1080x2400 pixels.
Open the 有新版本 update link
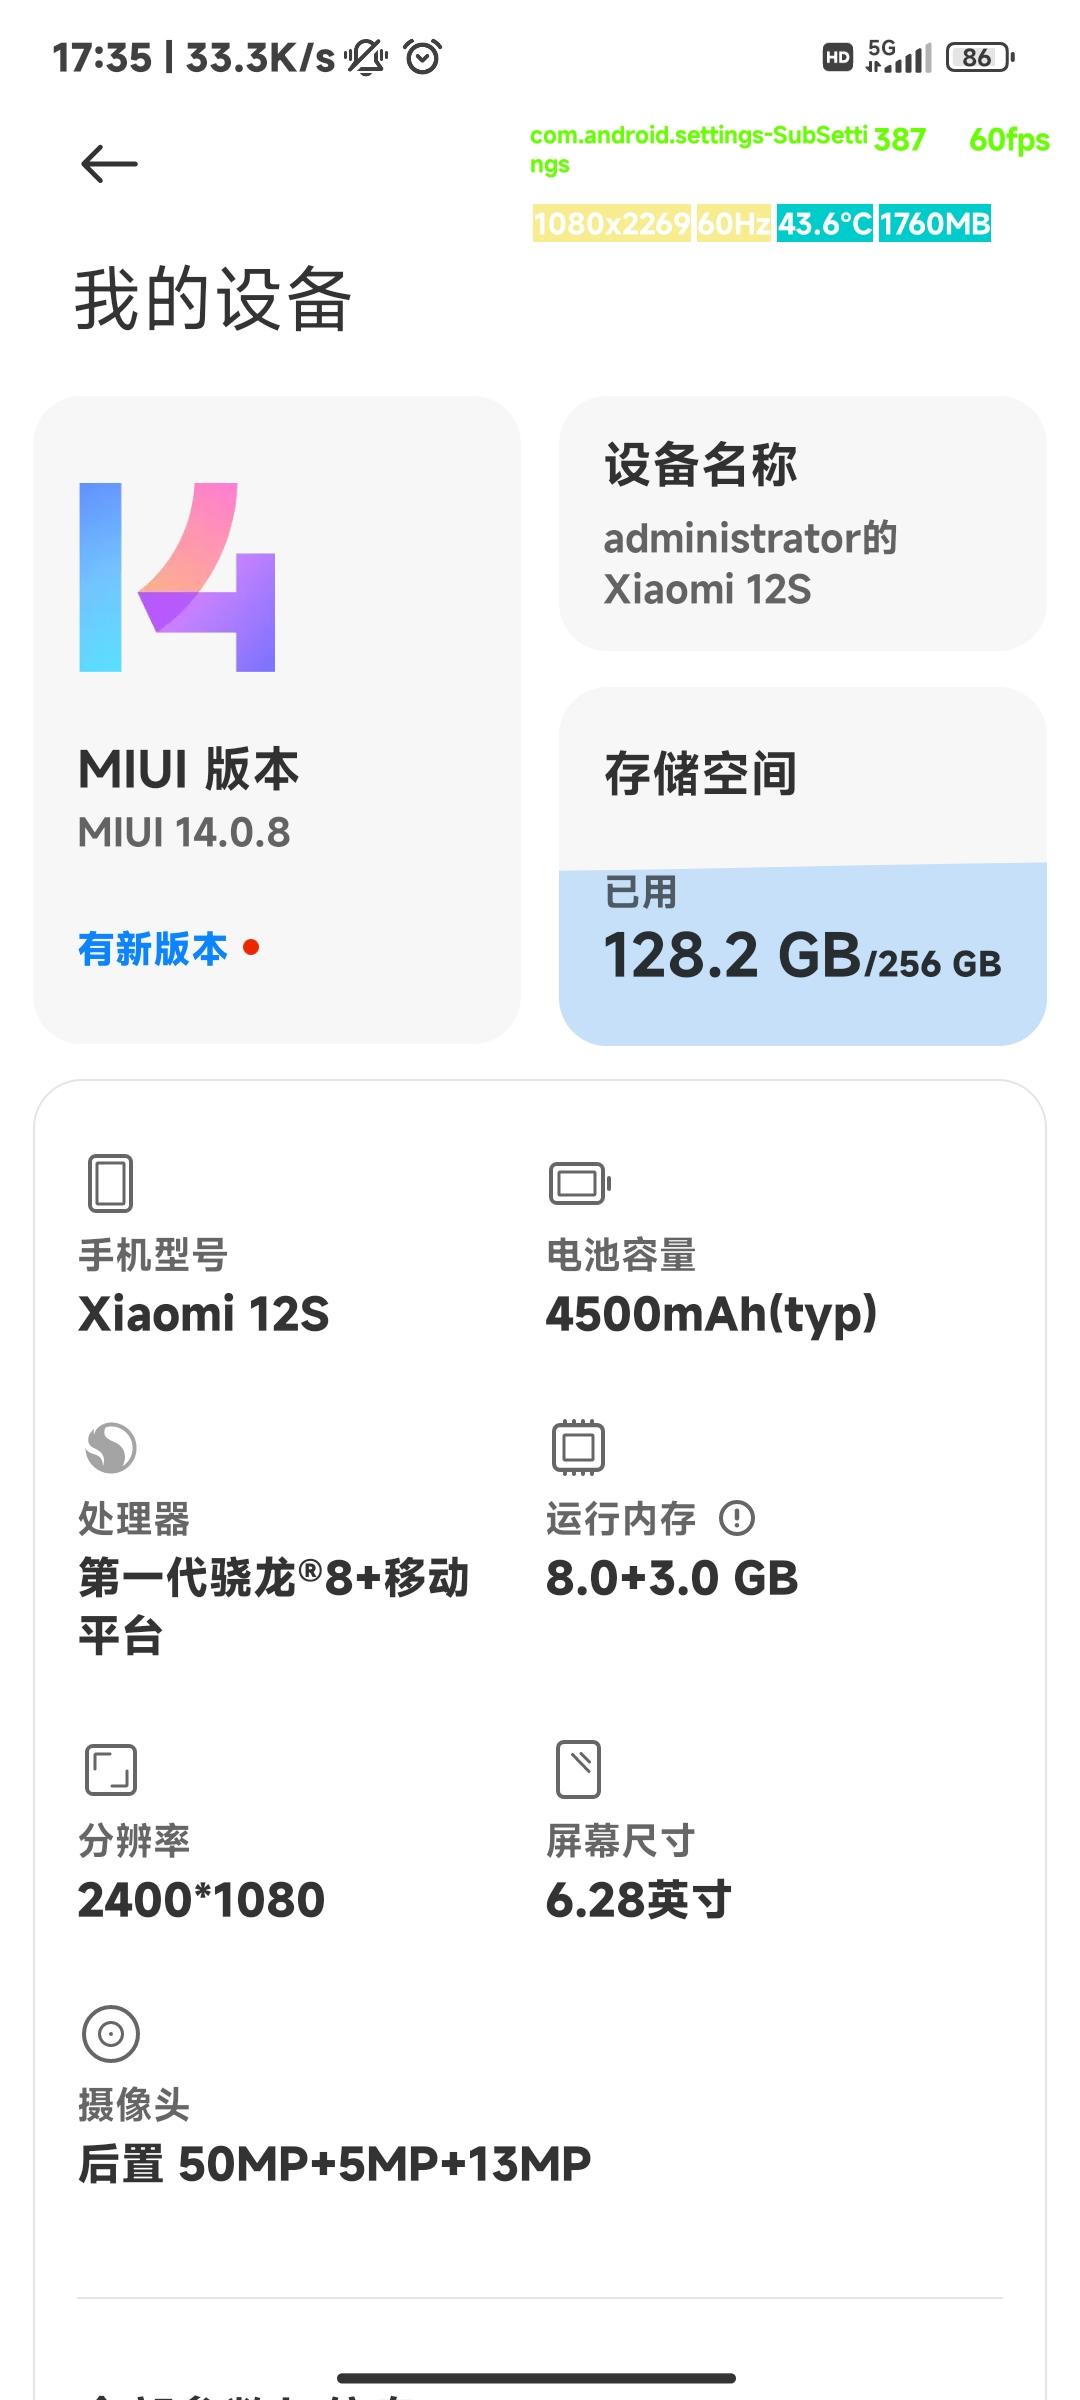point(153,948)
